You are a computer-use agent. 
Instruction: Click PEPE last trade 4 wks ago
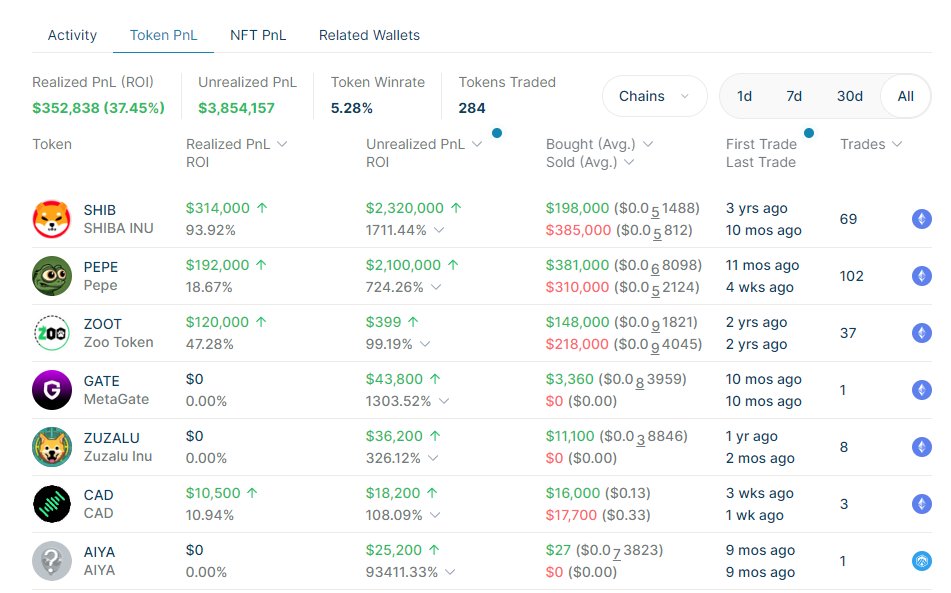(x=760, y=287)
